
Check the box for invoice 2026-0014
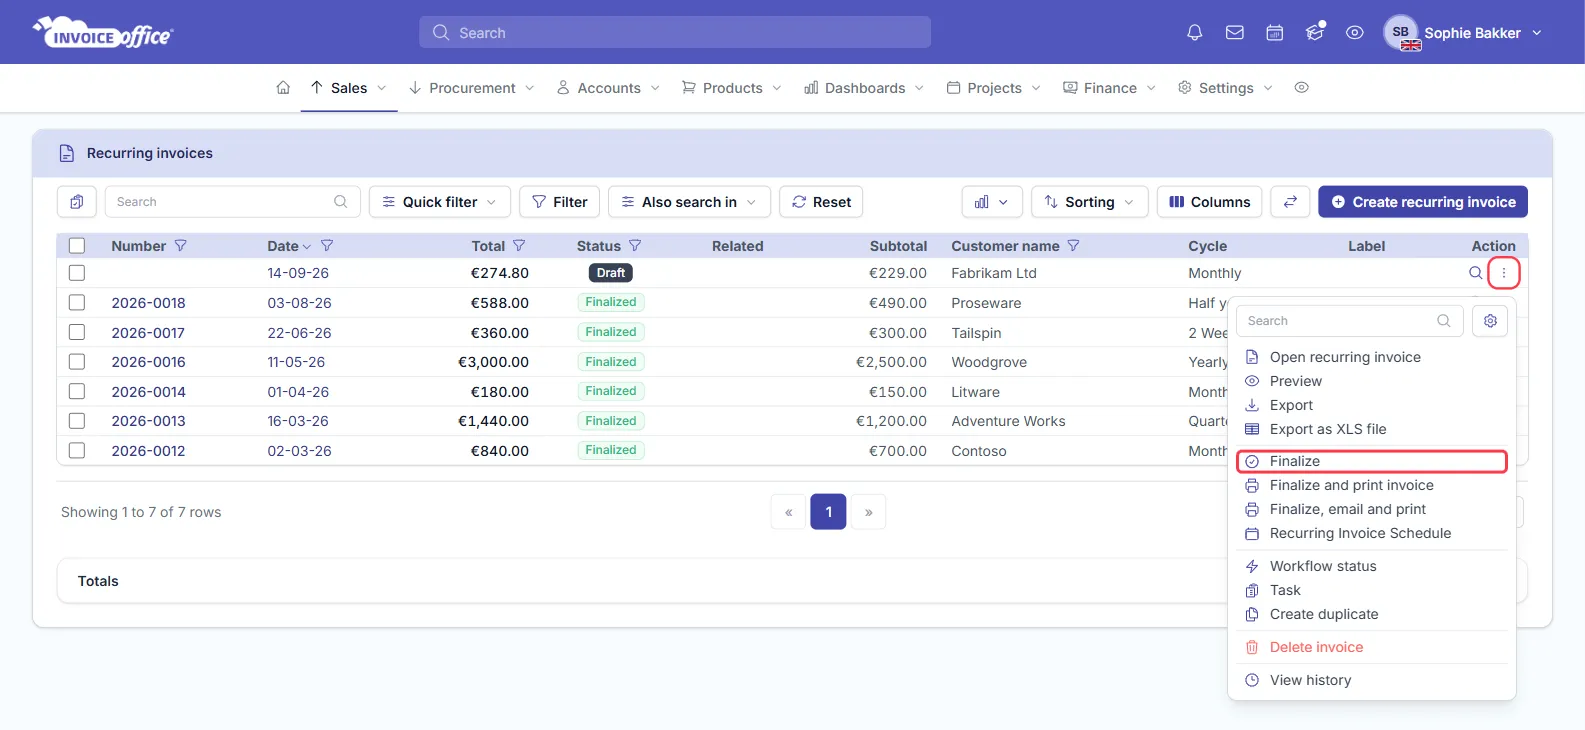(77, 392)
